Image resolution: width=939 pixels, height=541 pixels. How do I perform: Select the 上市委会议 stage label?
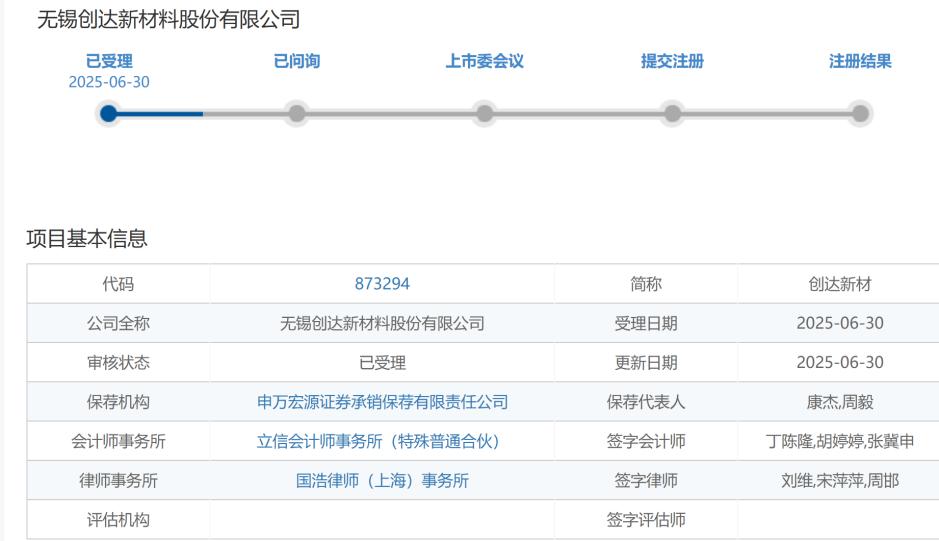484,61
